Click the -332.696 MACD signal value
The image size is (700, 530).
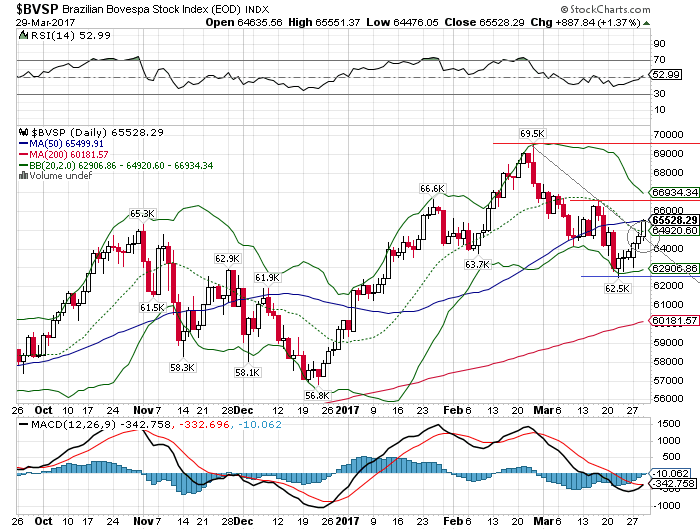coord(204,424)
